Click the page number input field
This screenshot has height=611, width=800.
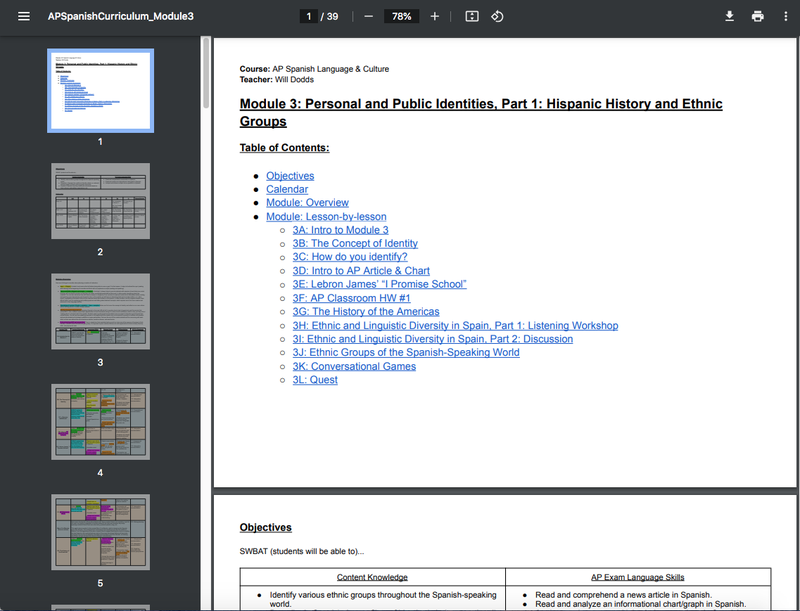309,17
